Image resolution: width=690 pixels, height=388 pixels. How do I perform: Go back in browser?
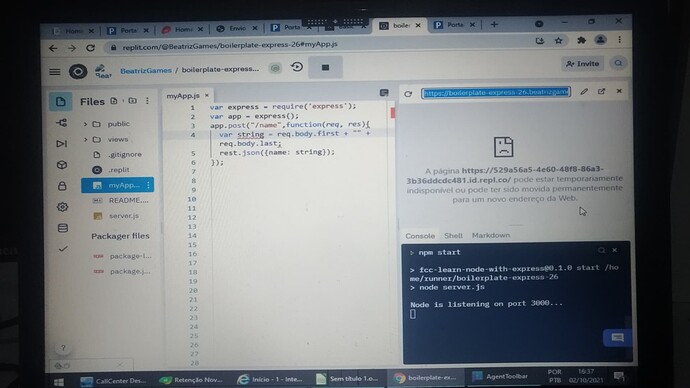click(x=53, y=48)
